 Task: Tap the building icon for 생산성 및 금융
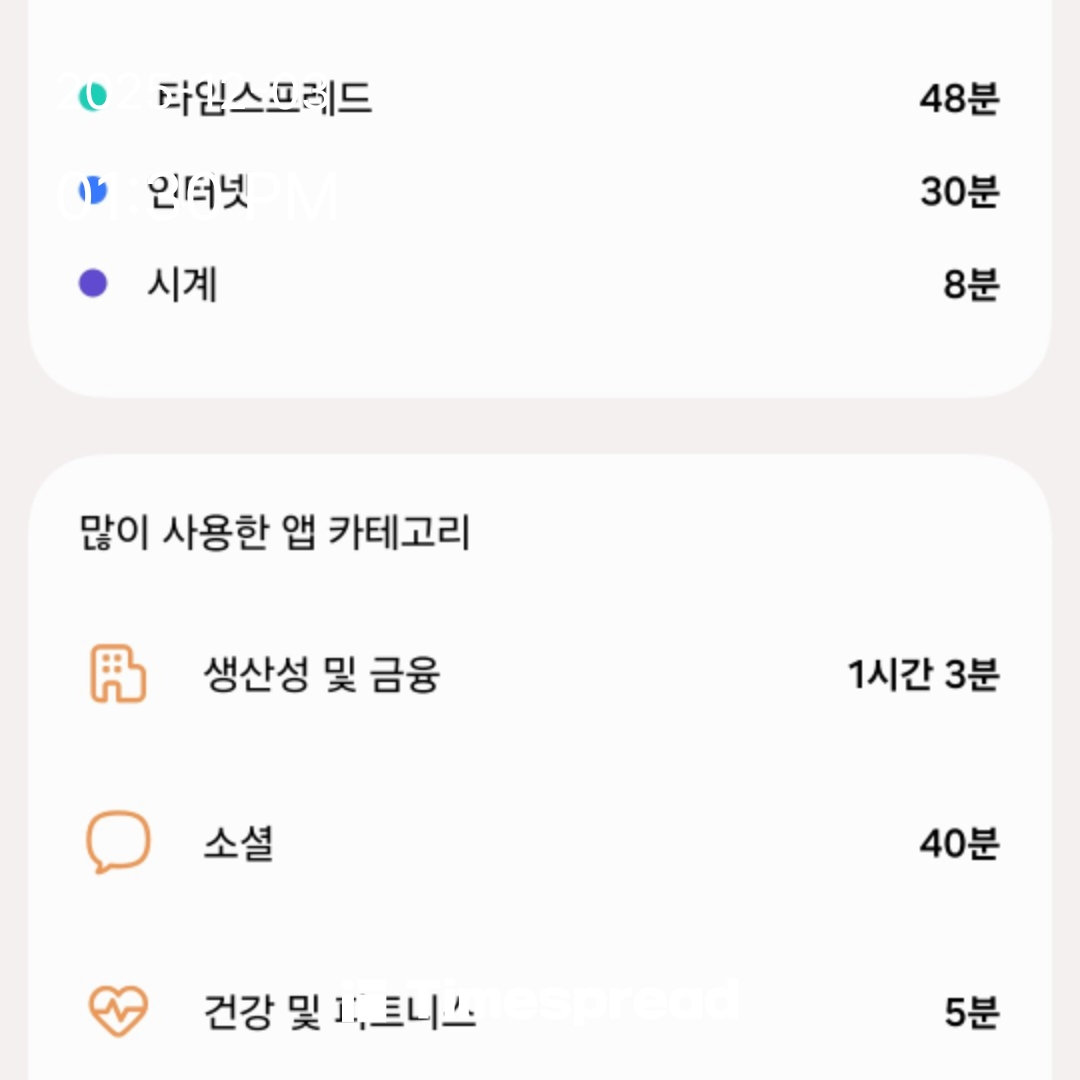pos(118,674)
